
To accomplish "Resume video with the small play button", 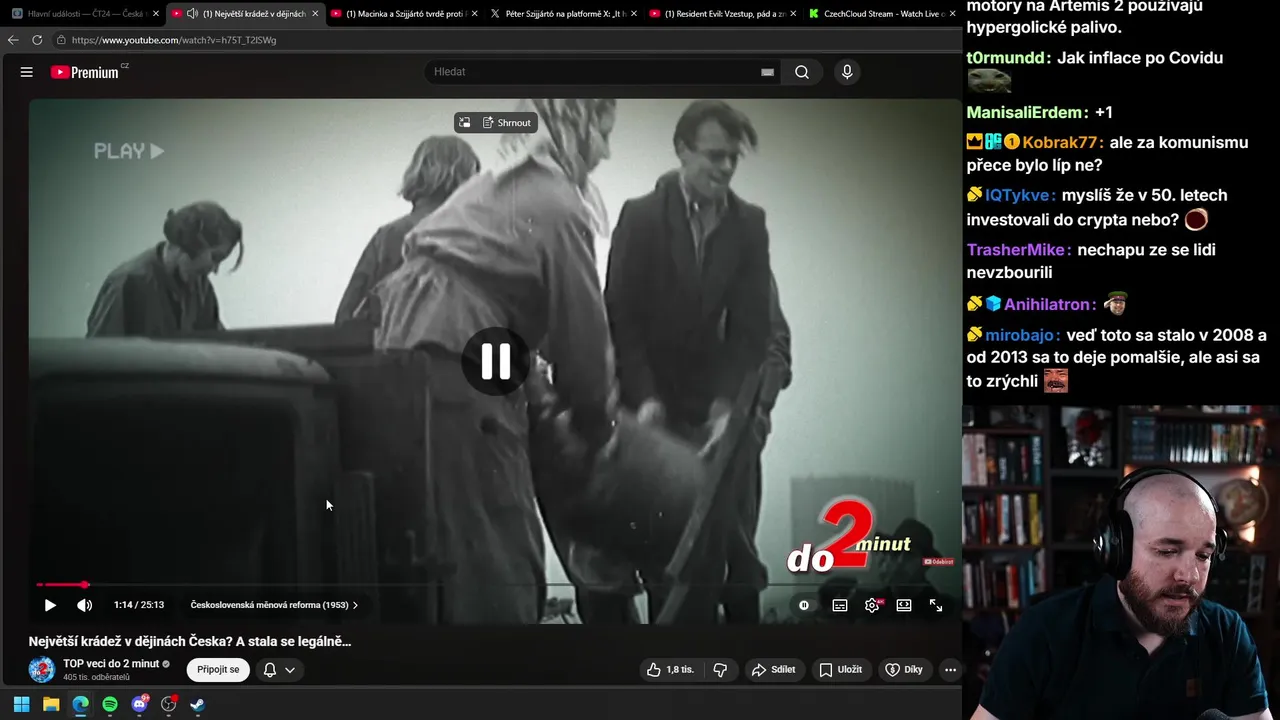I will tap(50, 605).
